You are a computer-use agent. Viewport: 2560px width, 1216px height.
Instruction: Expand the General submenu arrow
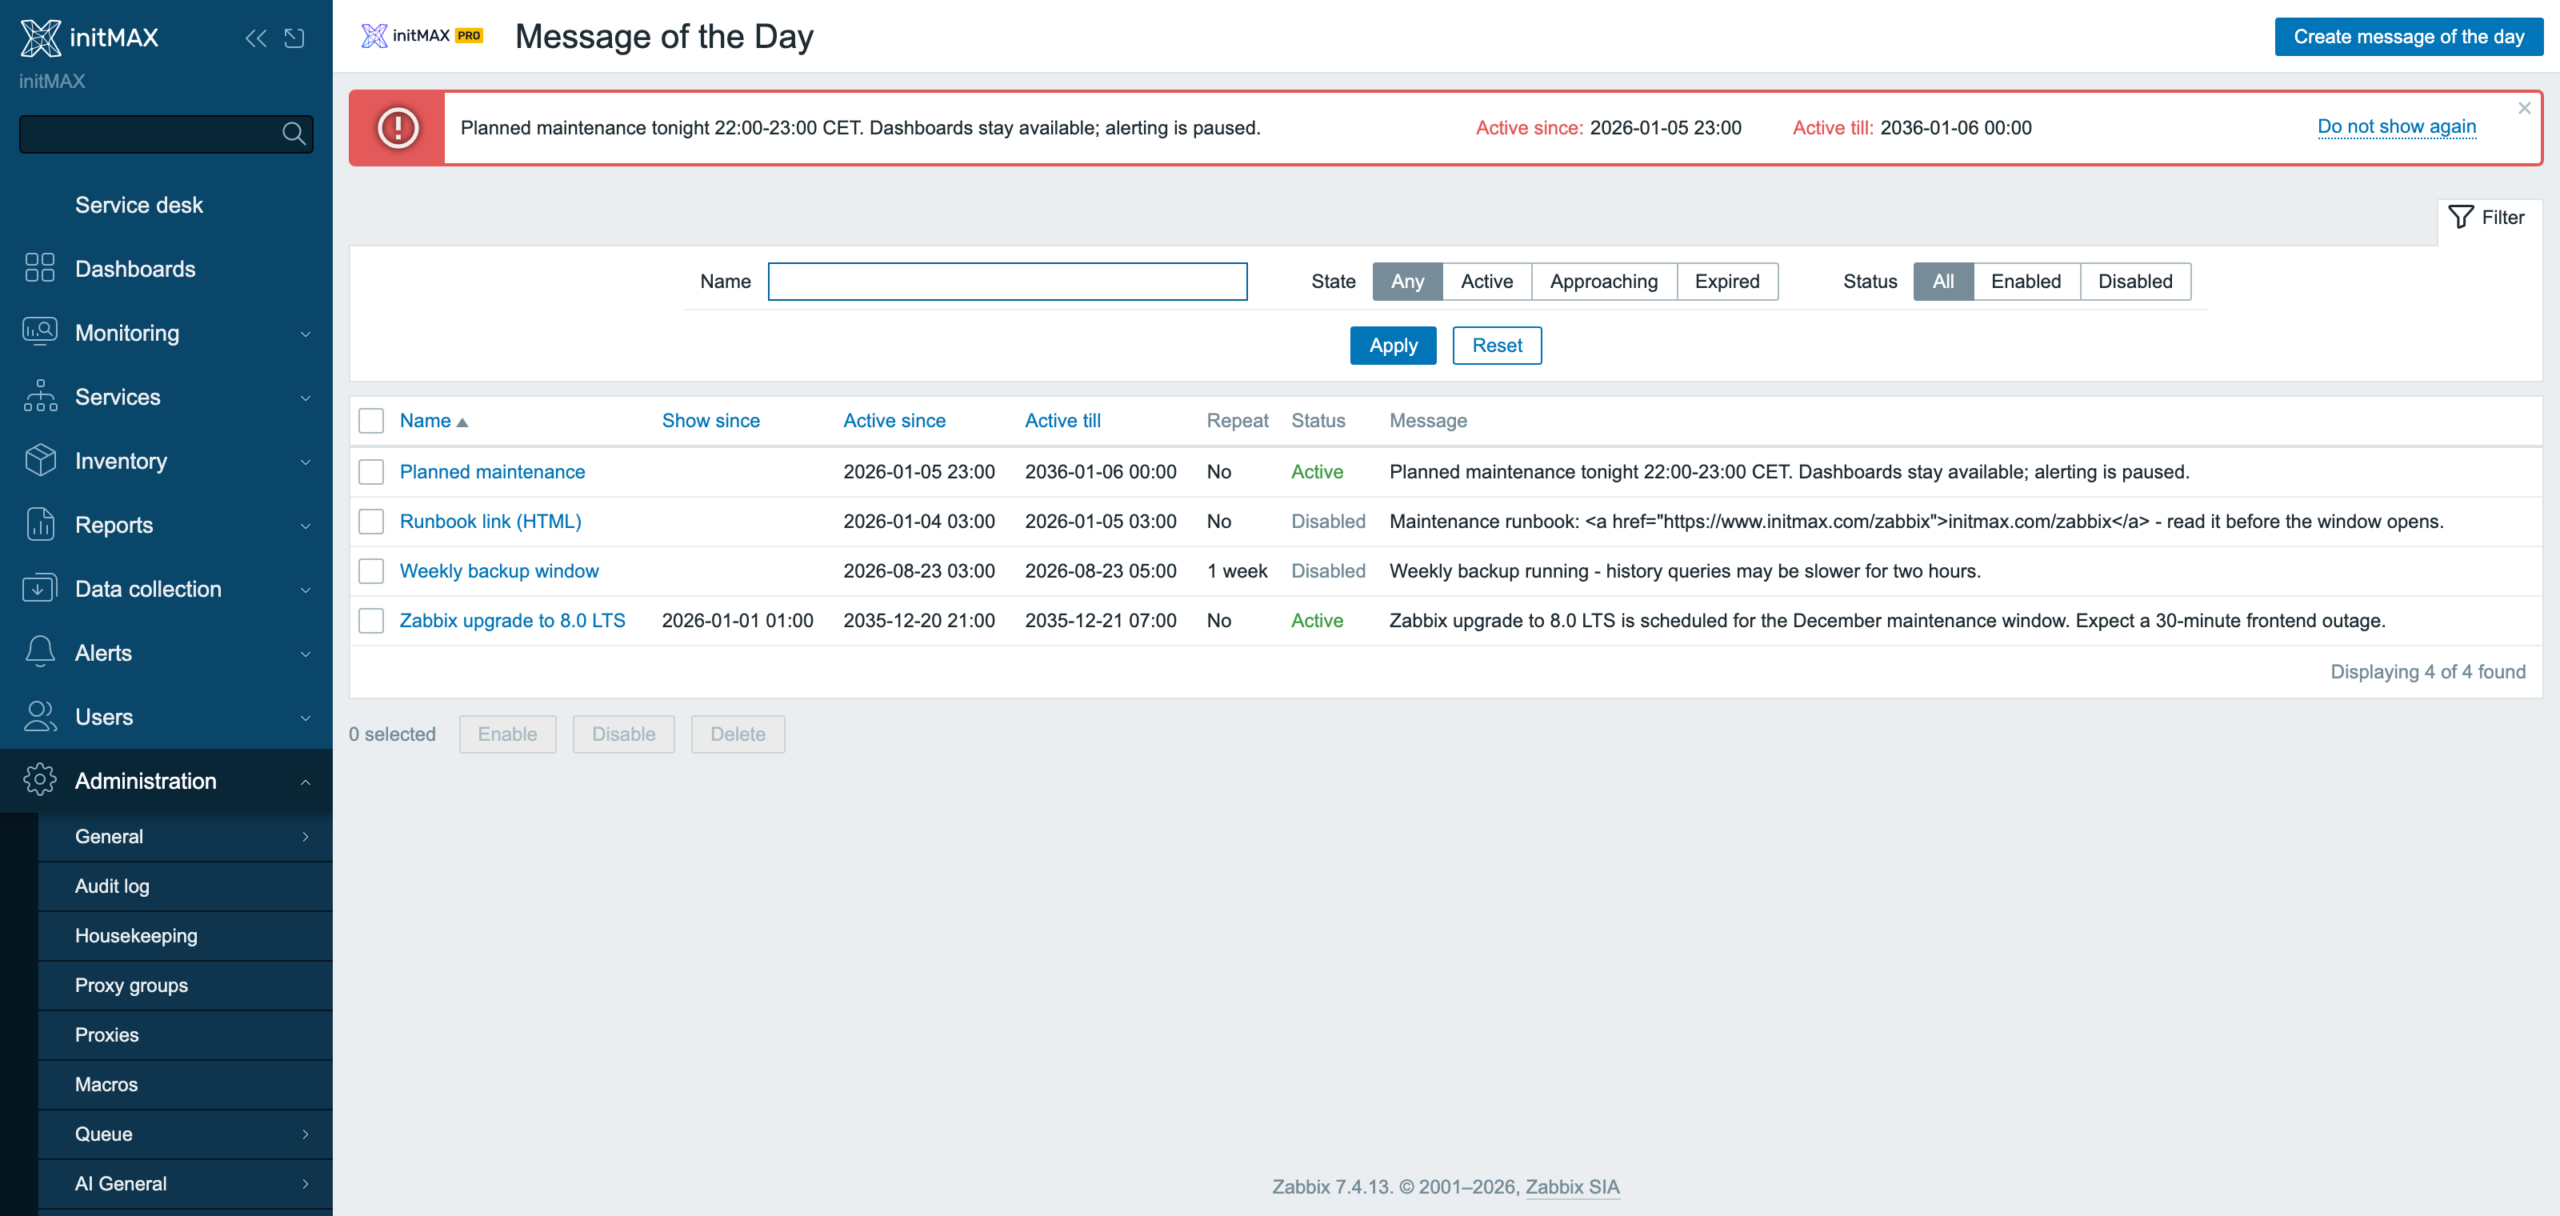(306, 837)
